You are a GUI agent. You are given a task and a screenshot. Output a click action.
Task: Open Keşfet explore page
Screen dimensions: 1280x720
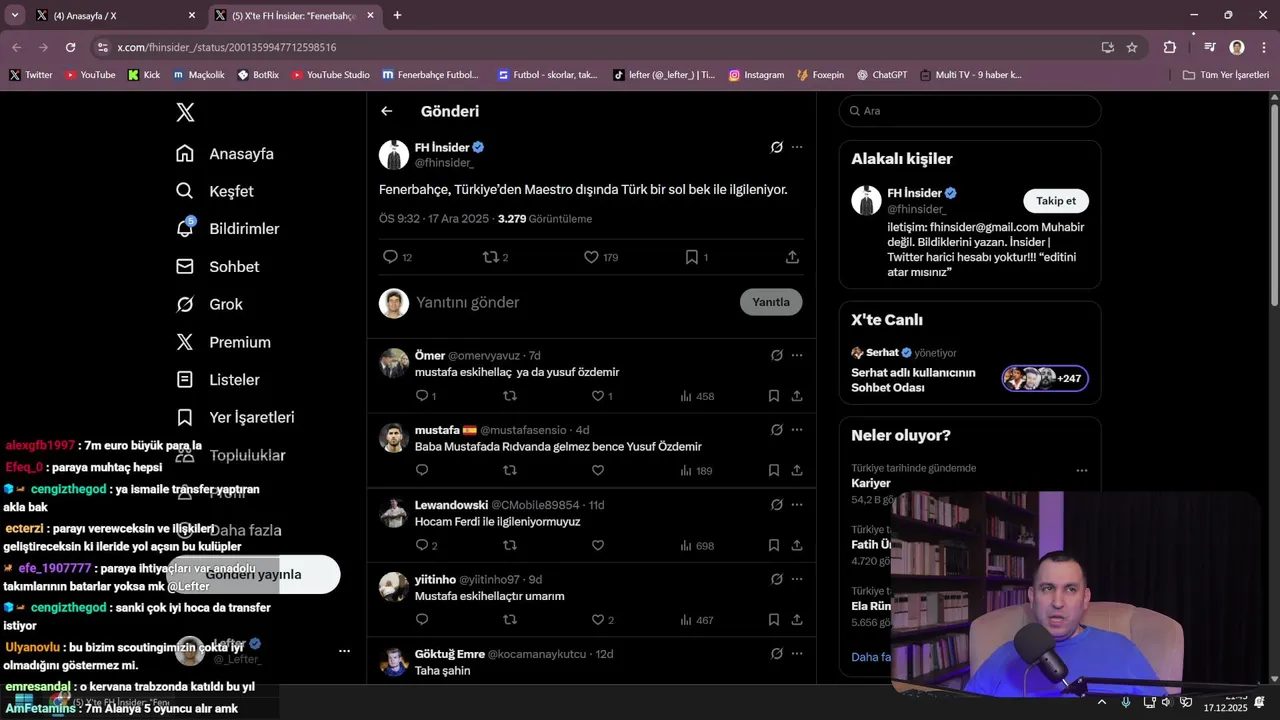(214, 191)
